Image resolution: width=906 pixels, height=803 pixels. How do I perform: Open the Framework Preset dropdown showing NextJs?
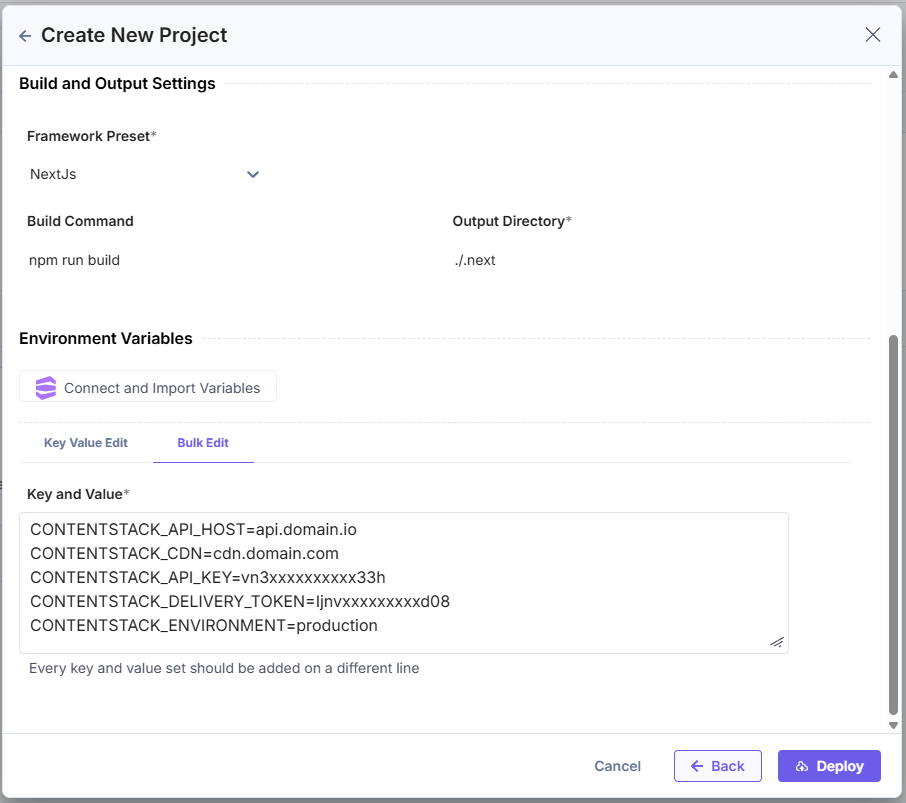point(145,174)
